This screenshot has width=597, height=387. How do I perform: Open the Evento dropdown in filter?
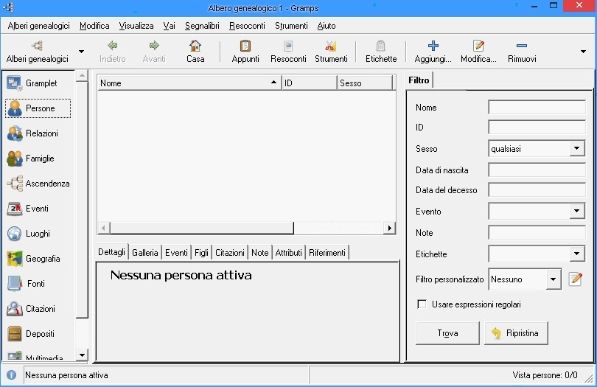(536, 211)
